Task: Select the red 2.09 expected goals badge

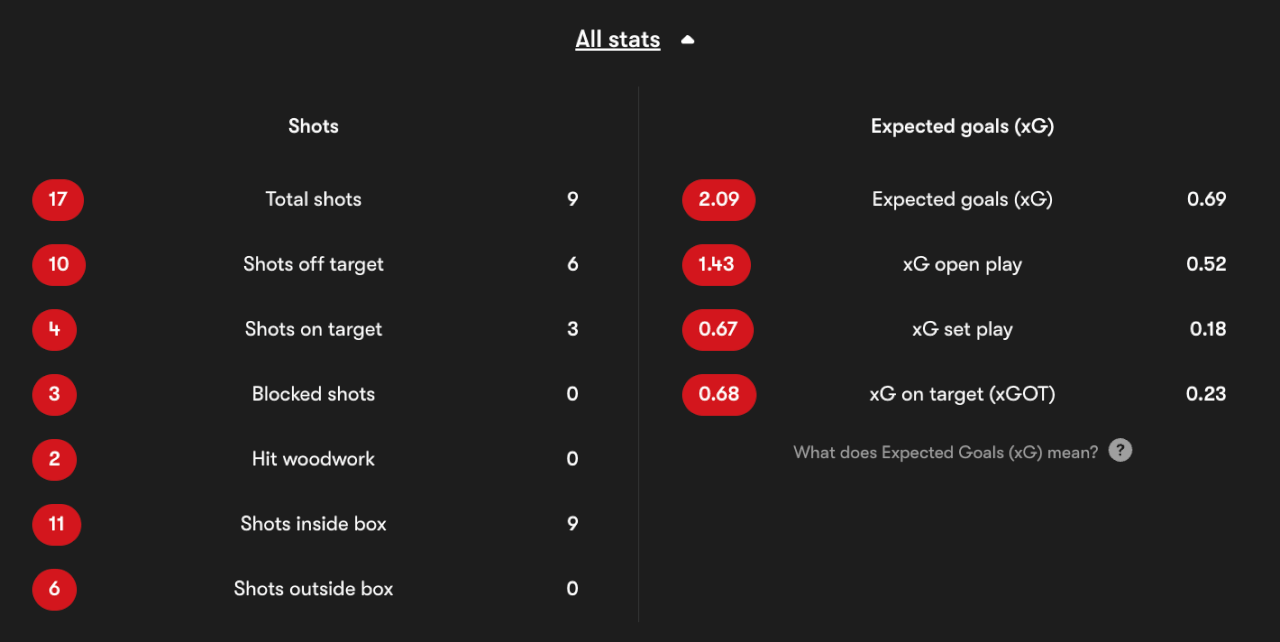Action: pyautogui.click(x=719, y=199)
